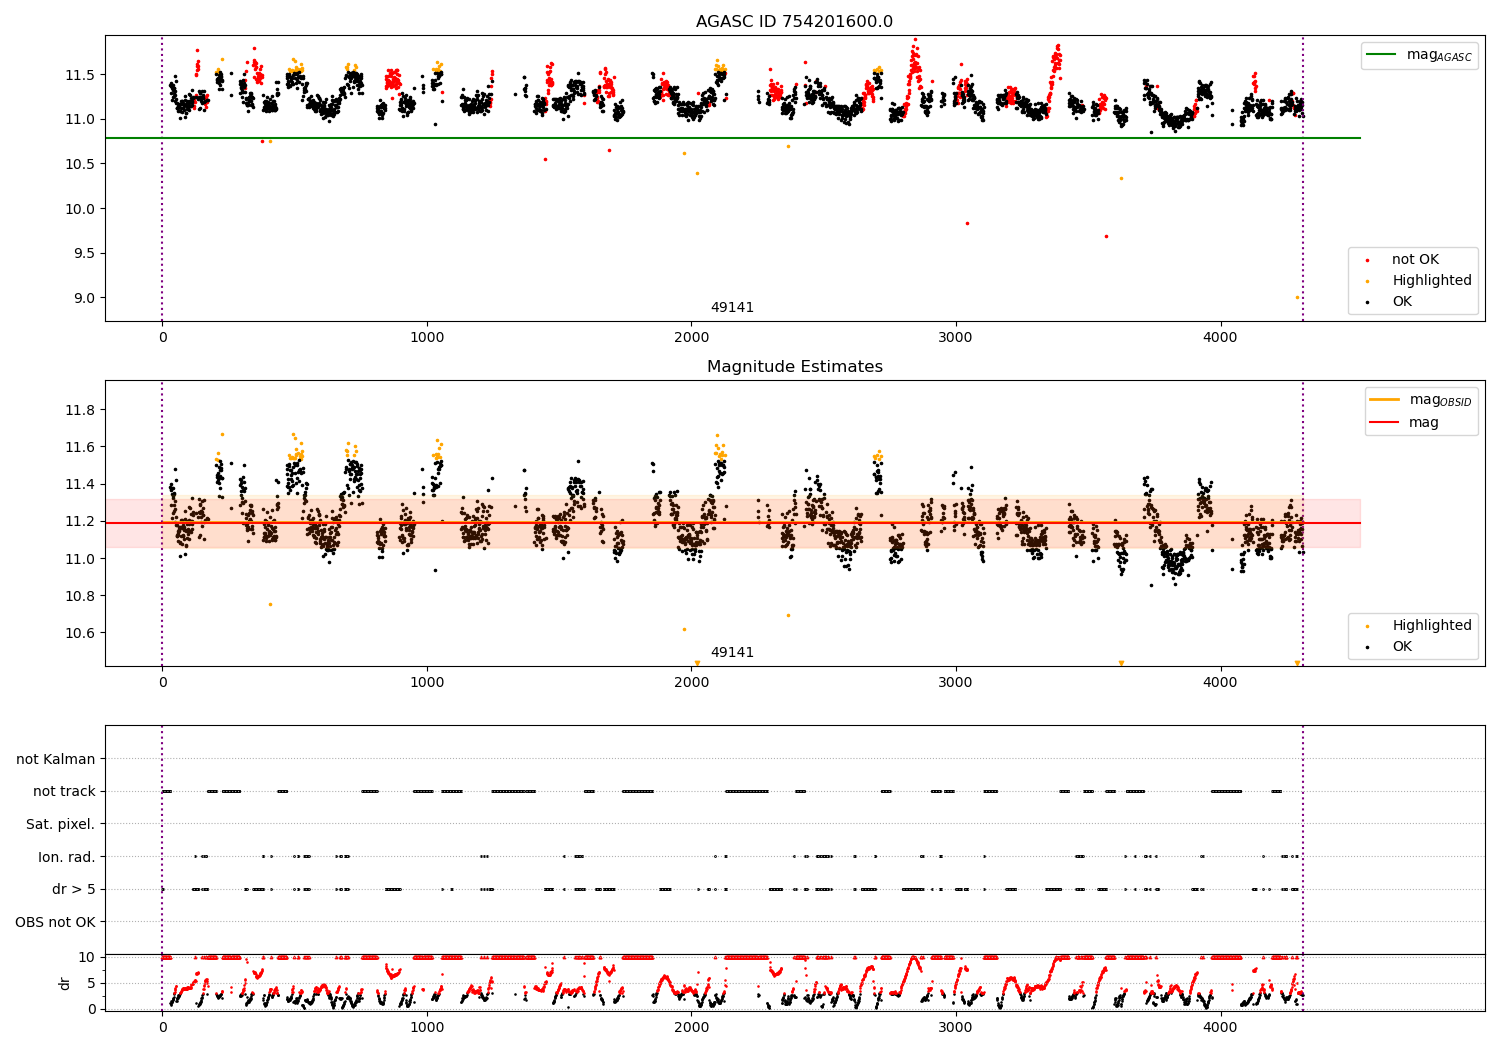
Task: Click the 'not track' axis label
Action: click(64, 792)
